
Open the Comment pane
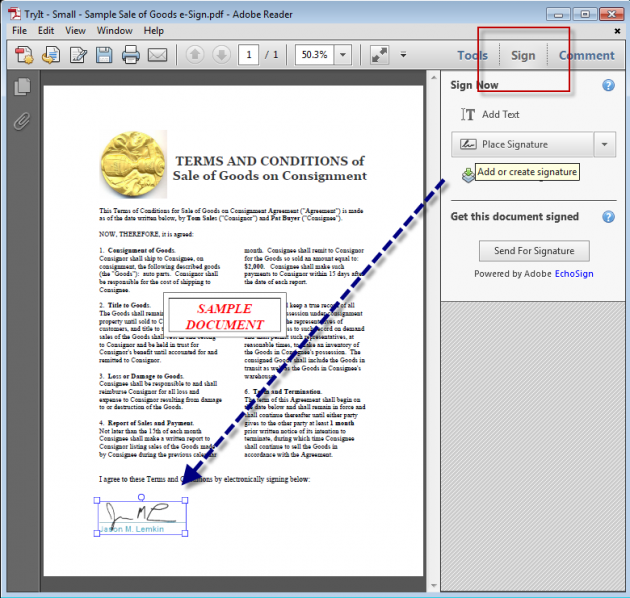586,56
